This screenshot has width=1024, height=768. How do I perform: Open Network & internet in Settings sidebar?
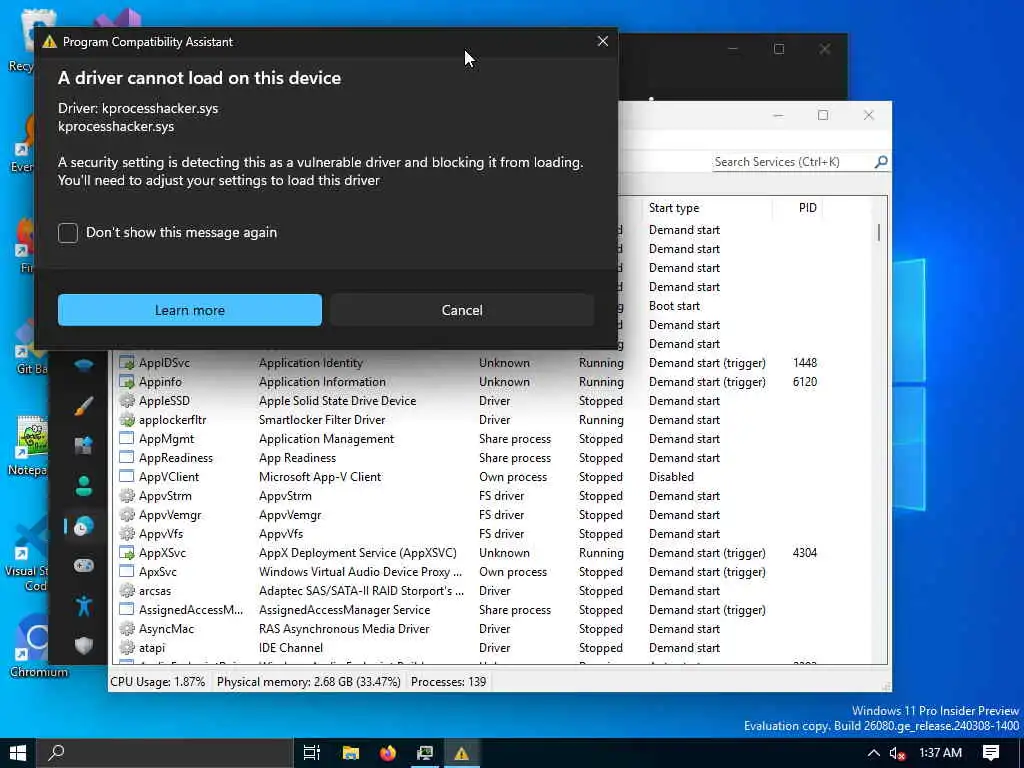click(x=84, y=365)
